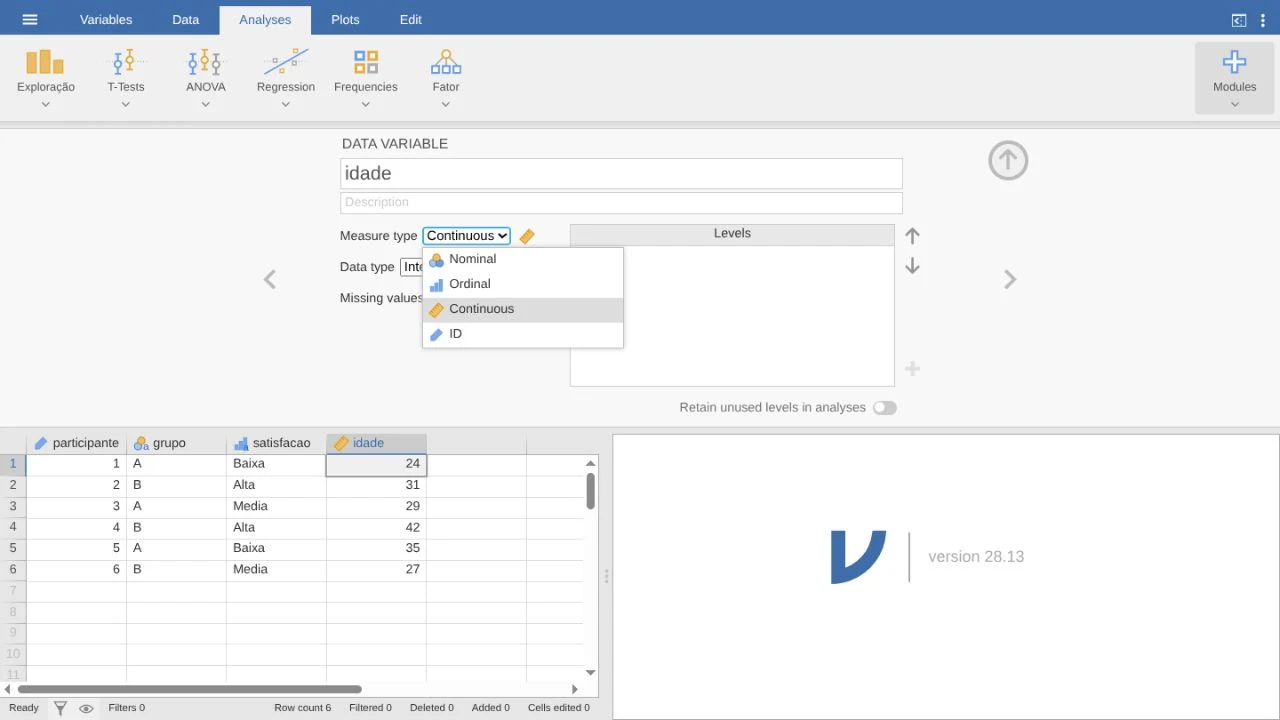This screenshot has height=720, width=1280.
Task: Click the variable name field containing idade
Action: [621, 173]
